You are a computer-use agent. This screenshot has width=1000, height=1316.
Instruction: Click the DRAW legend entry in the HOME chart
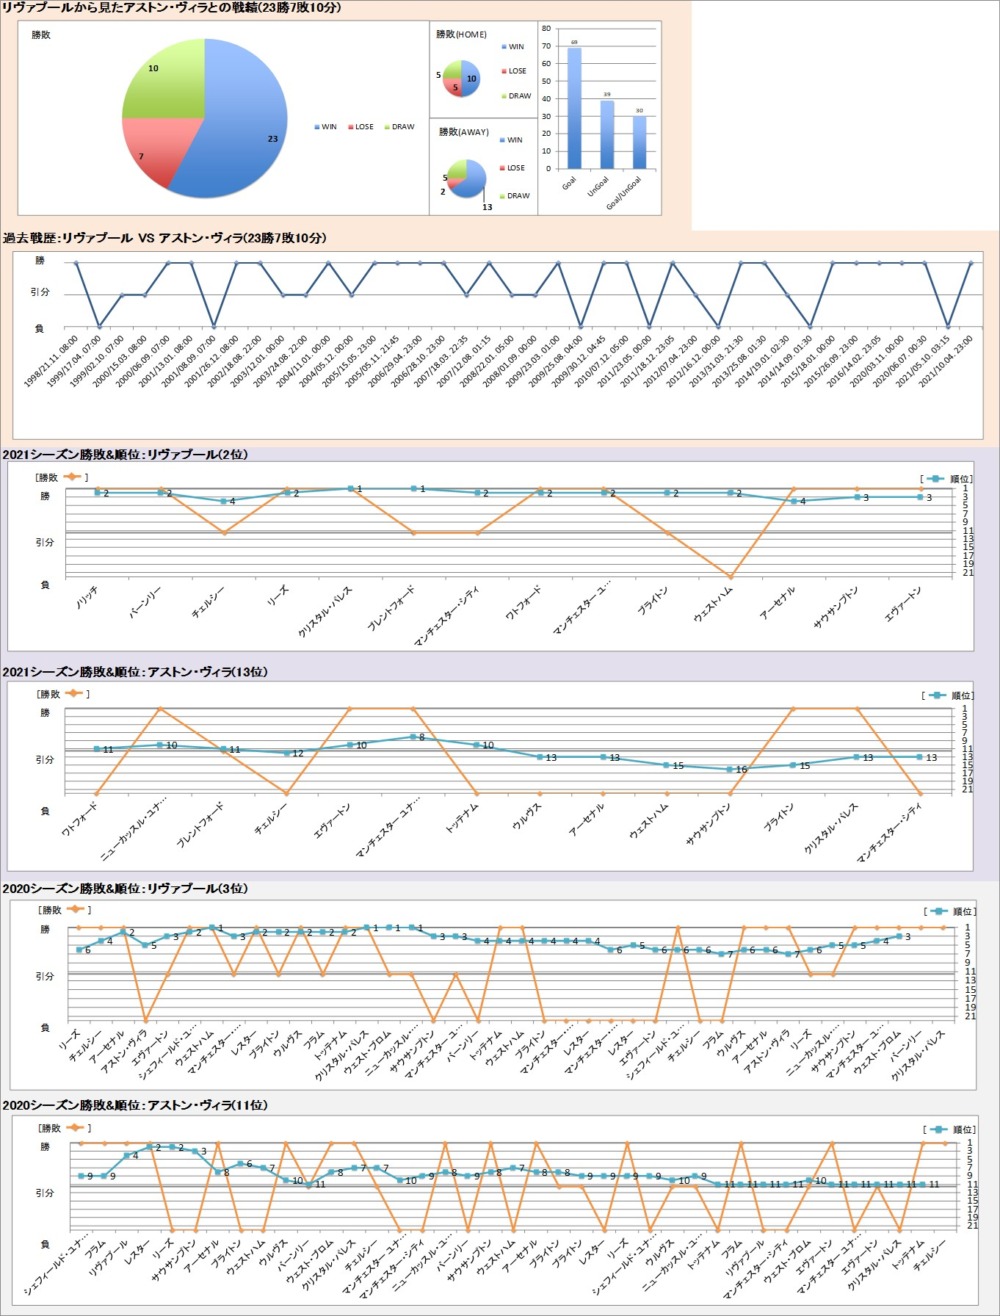516,95
